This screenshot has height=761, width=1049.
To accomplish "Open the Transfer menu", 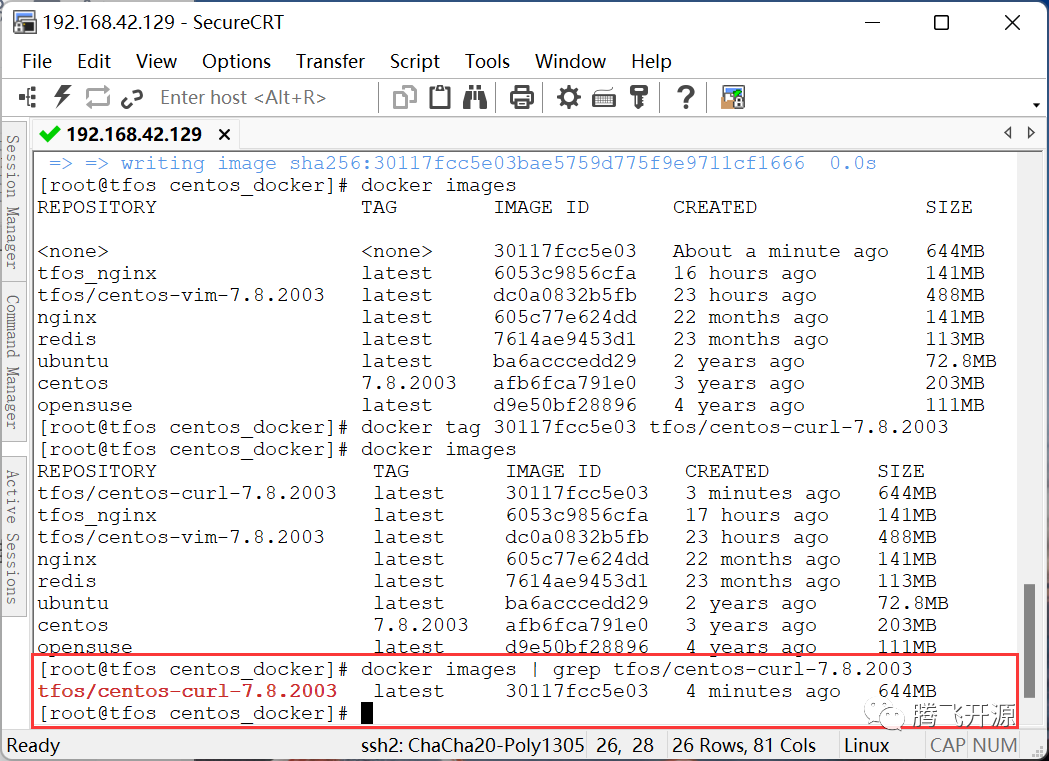I will point(330,62).
